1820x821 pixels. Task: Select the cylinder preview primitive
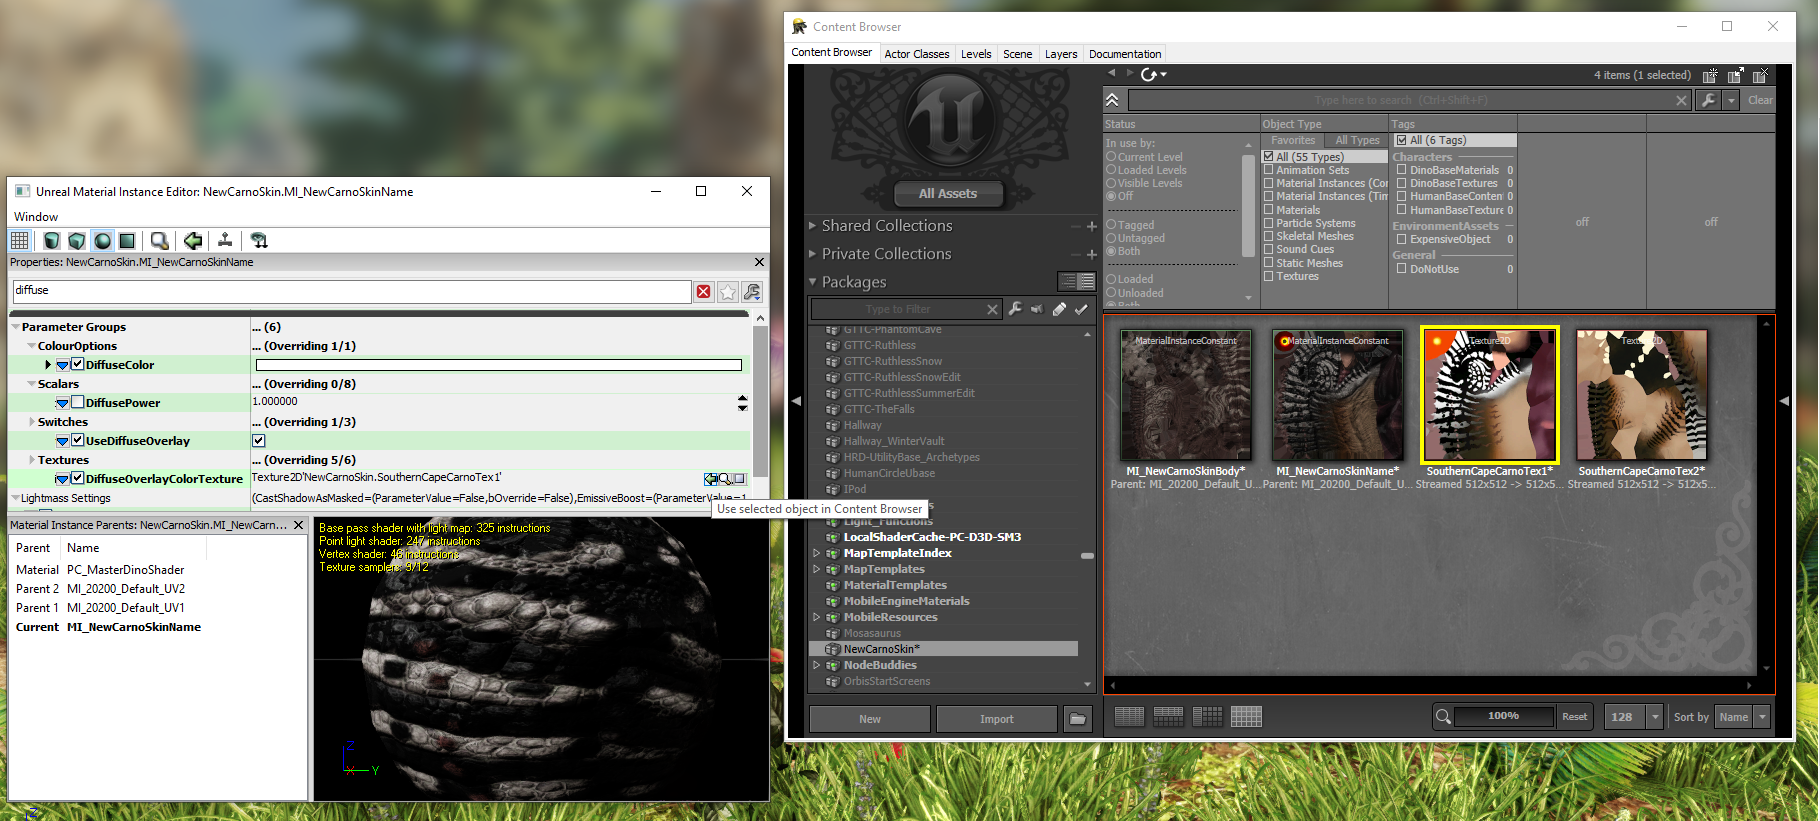(x=52, y=240)
